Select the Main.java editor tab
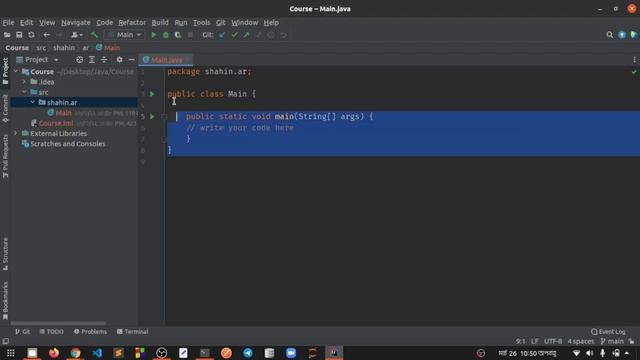This screenshot has width=640, height=360. tap(166, 60)
